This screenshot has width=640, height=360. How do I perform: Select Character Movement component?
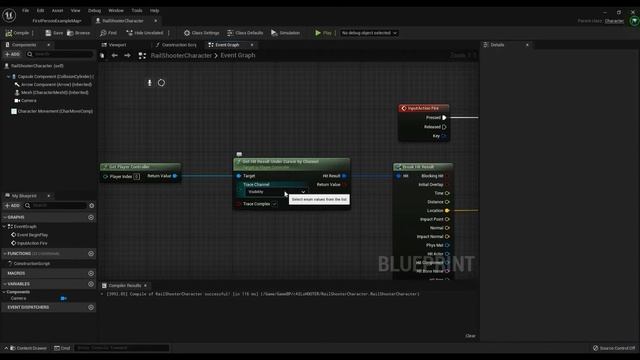tap(52, 111)
